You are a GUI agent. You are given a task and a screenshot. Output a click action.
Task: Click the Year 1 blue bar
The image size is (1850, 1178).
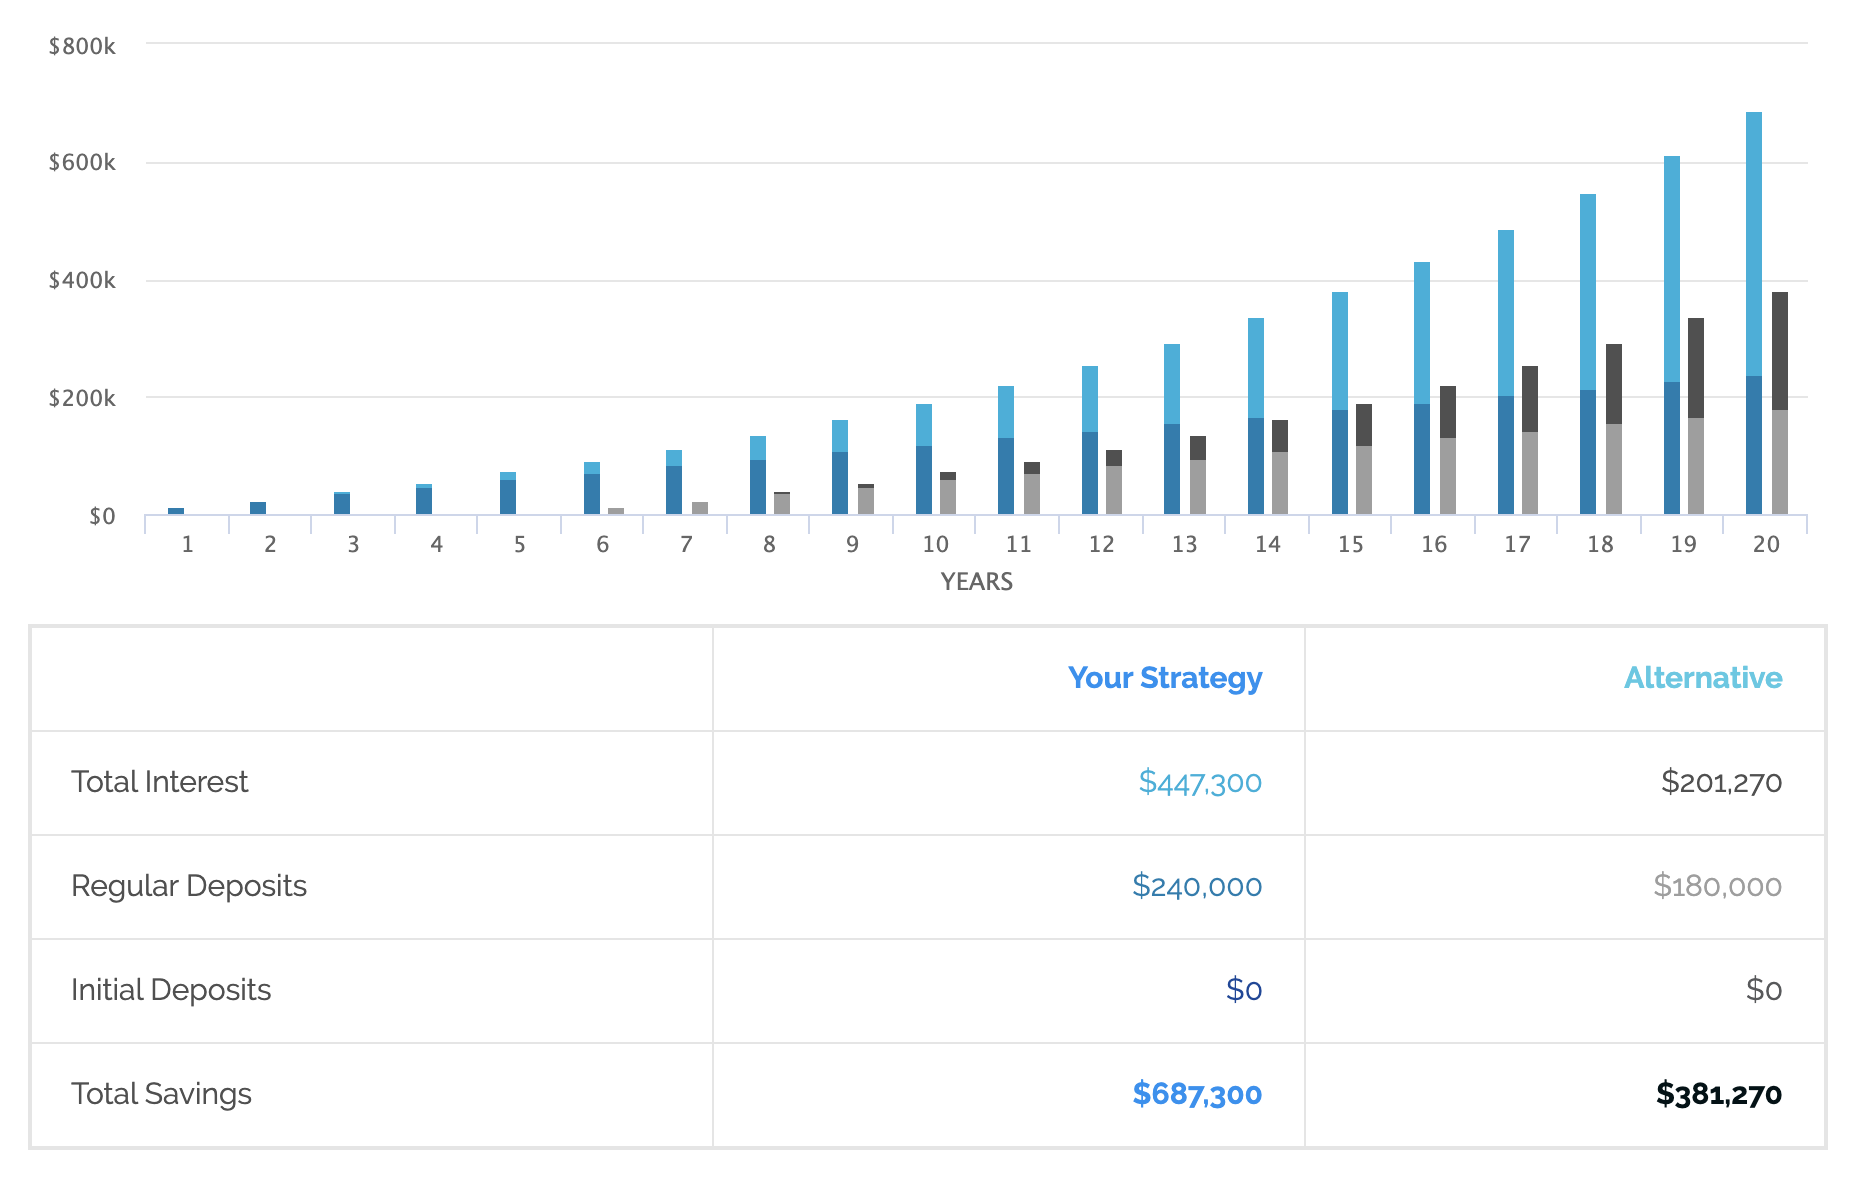tap(176, 511)
